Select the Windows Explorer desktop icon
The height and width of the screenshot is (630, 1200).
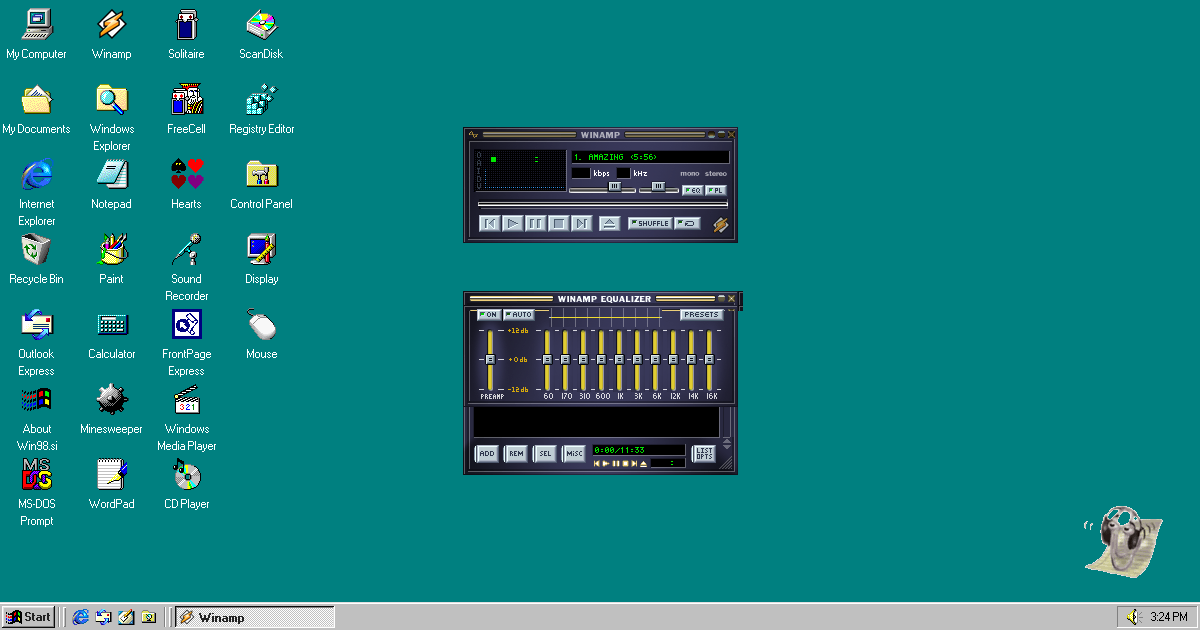click(x=111, y=118)
